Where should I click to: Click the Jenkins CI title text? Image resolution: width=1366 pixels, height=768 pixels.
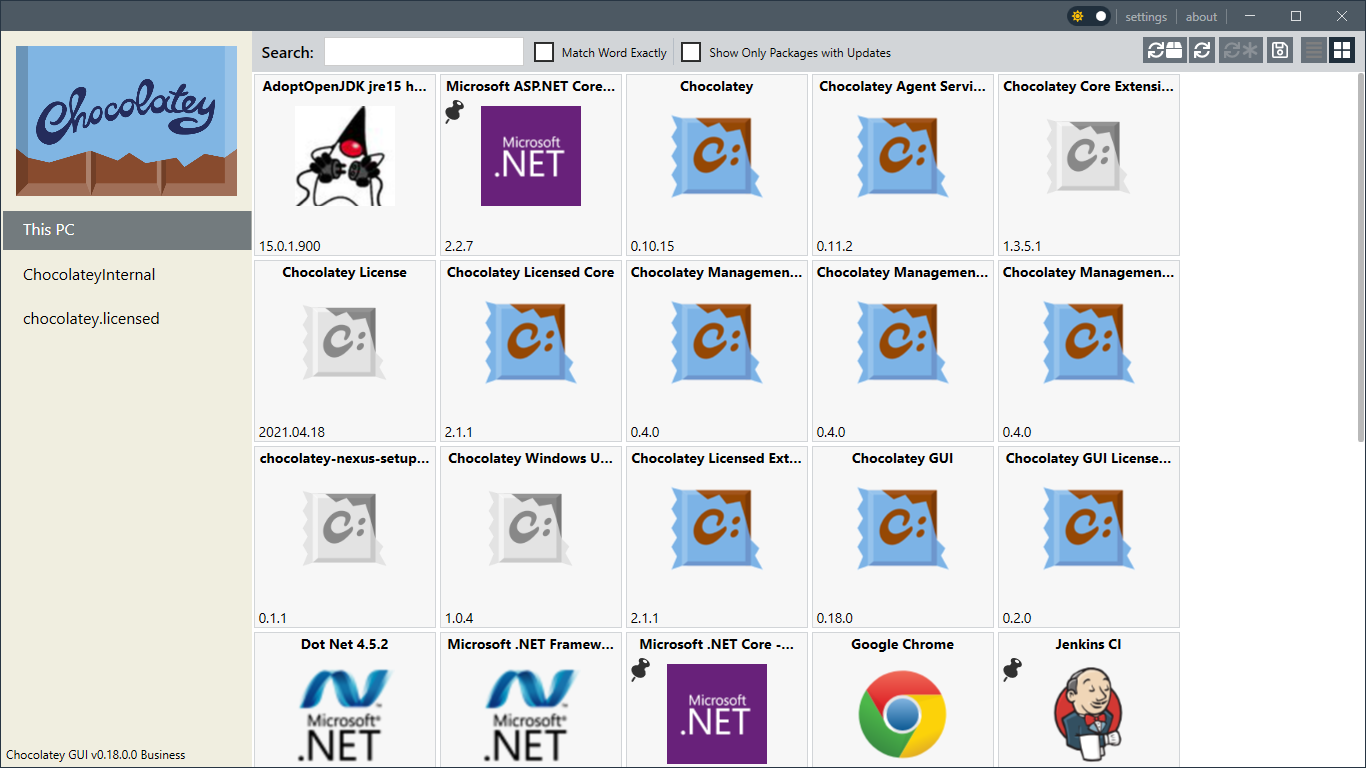pos(1089,645)
